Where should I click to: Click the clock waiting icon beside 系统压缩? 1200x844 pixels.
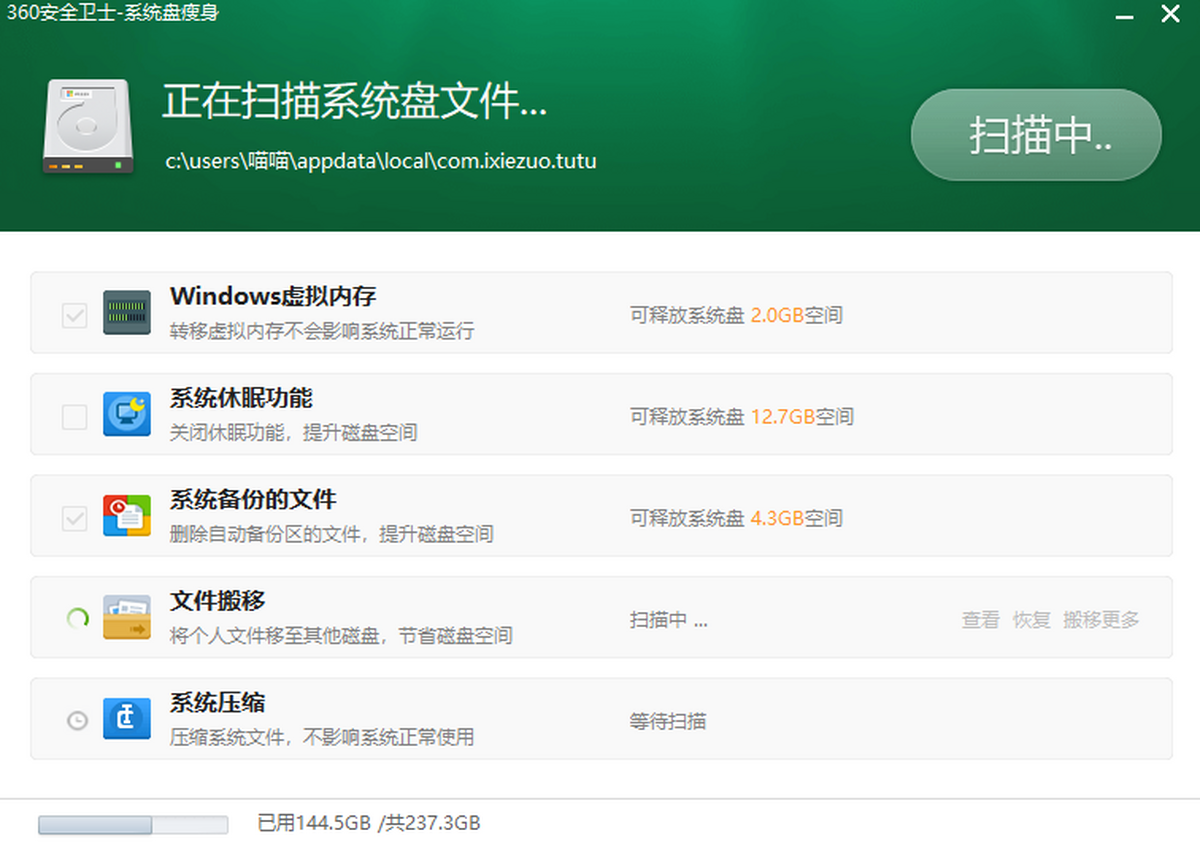77,720
